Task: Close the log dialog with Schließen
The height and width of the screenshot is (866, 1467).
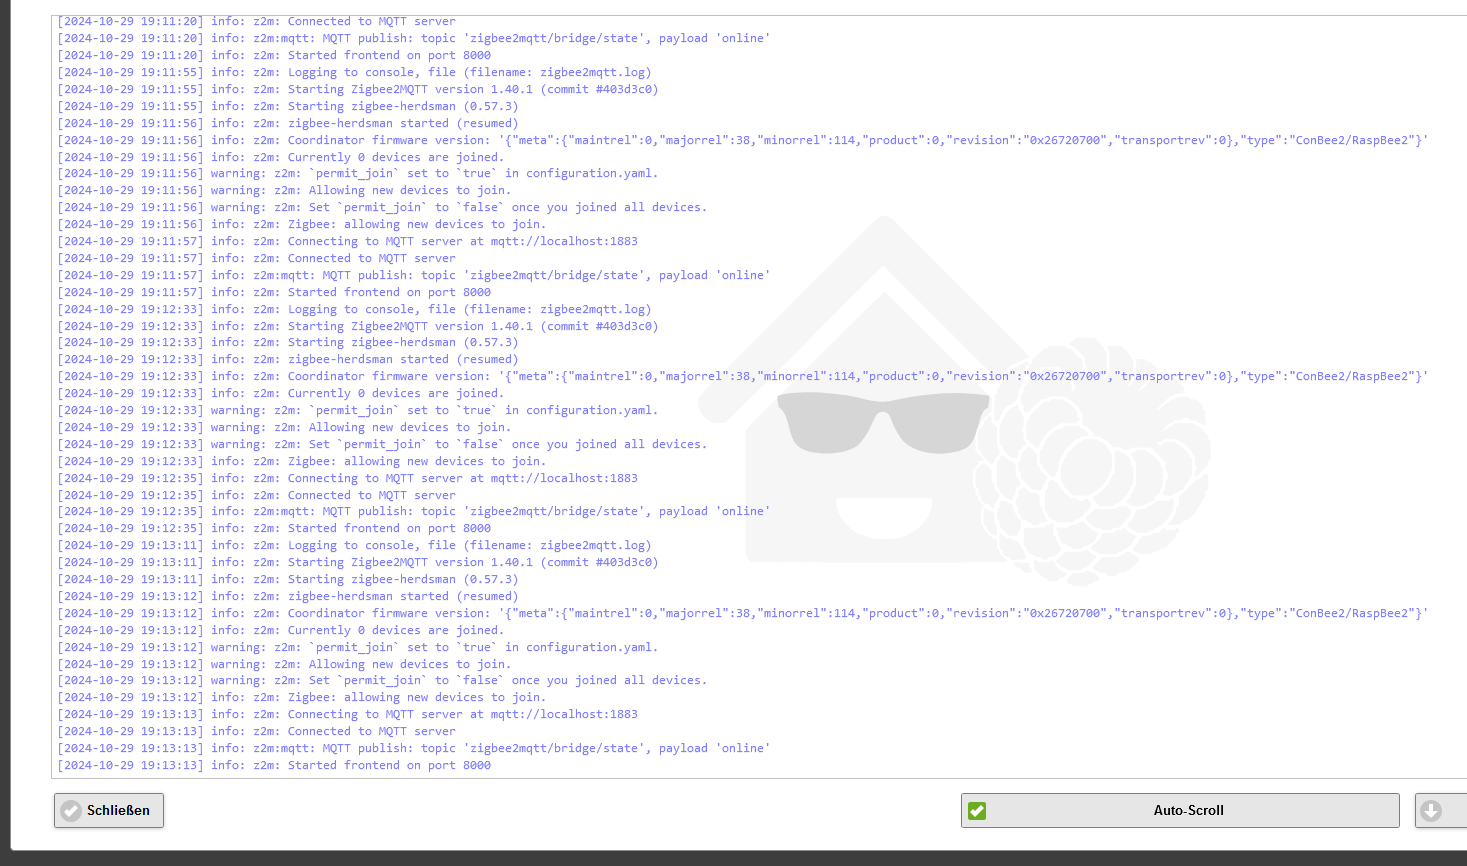Action: [x=109, y=811]
